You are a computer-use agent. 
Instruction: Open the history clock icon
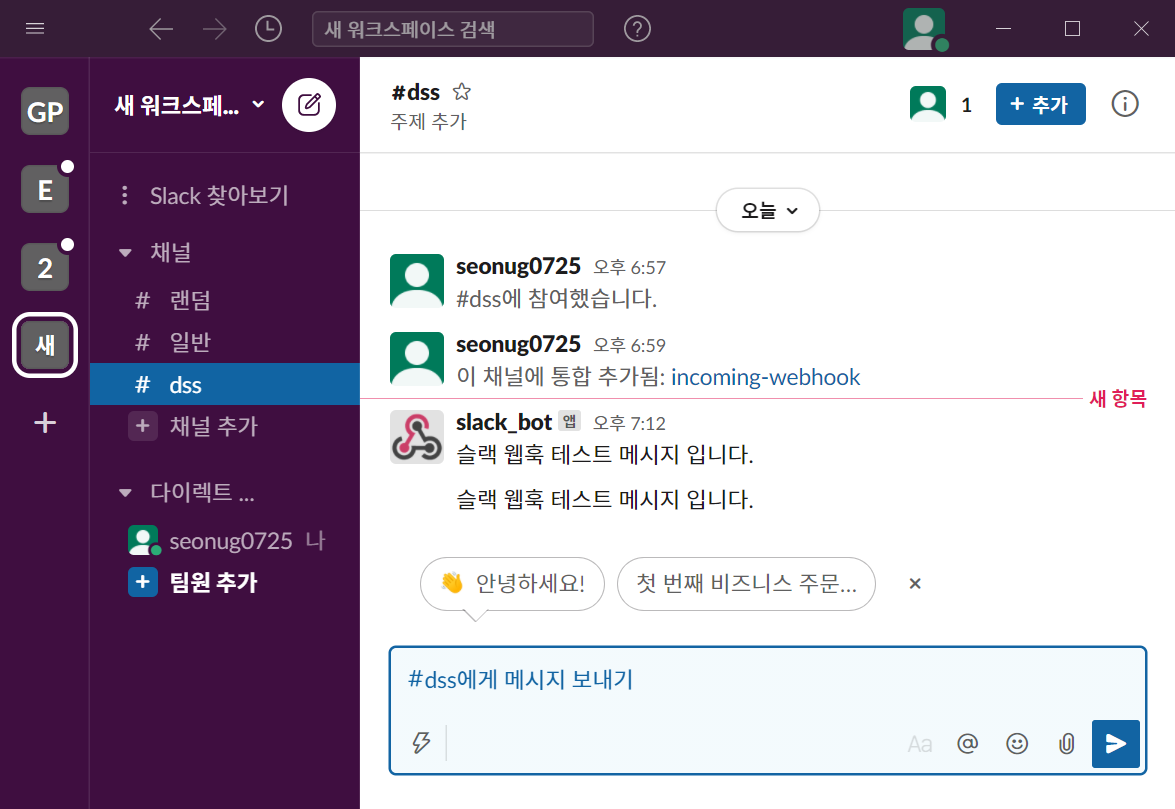pyautogui.click(x=268, y=29)
